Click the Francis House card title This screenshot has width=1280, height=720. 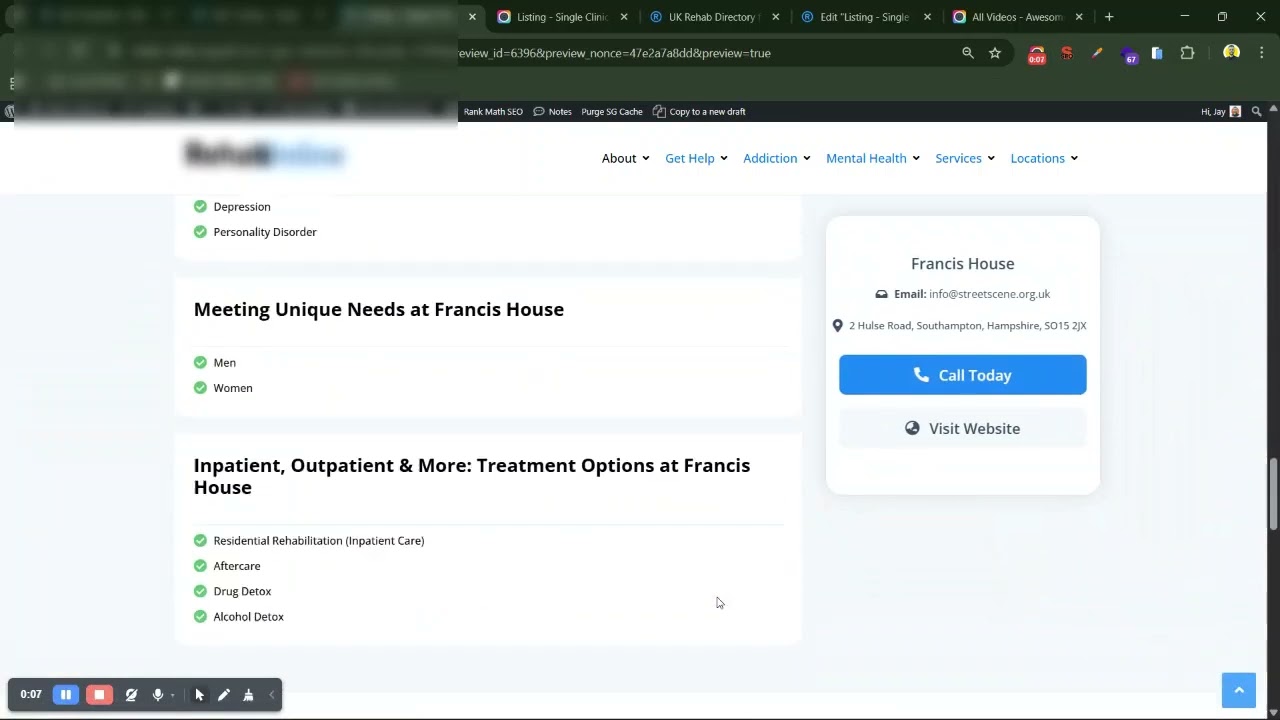962,264
